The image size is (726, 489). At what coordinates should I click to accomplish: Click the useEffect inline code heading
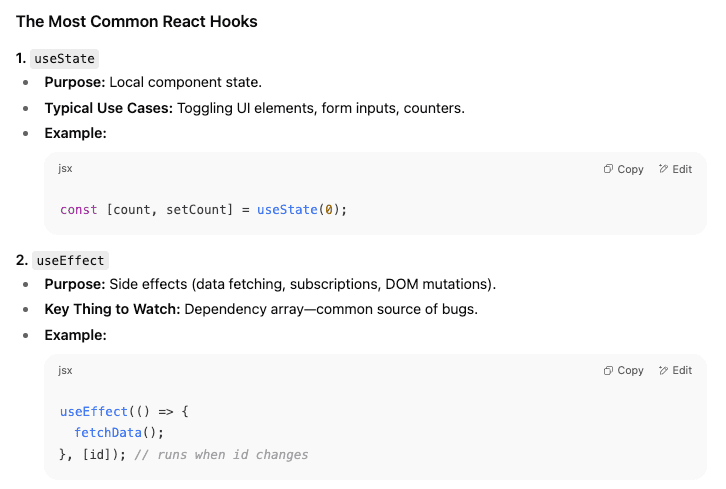pos(70,260)
